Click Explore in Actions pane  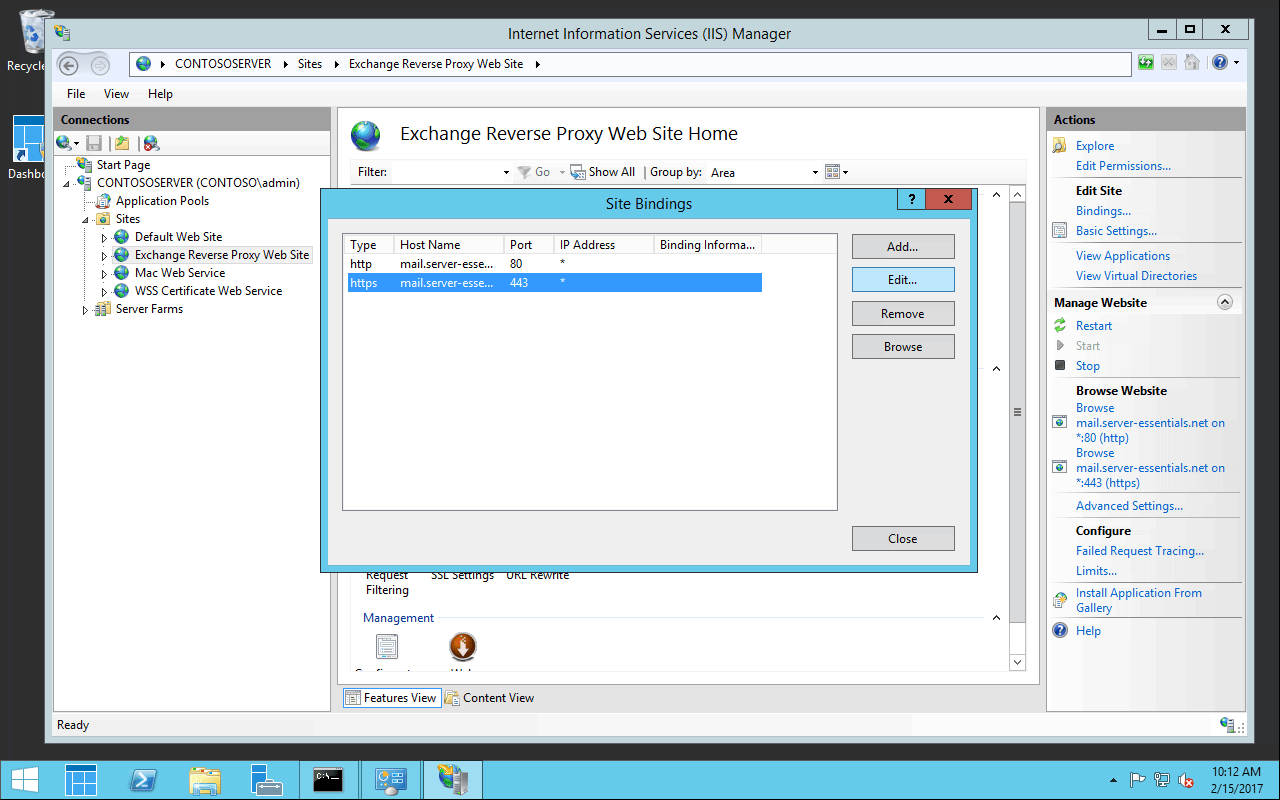[1095, 146]
